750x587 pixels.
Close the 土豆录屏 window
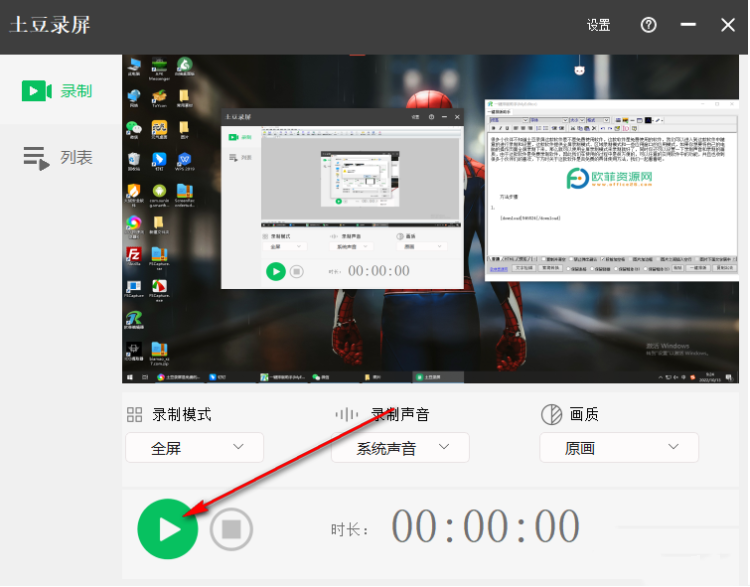click(727, 25)
